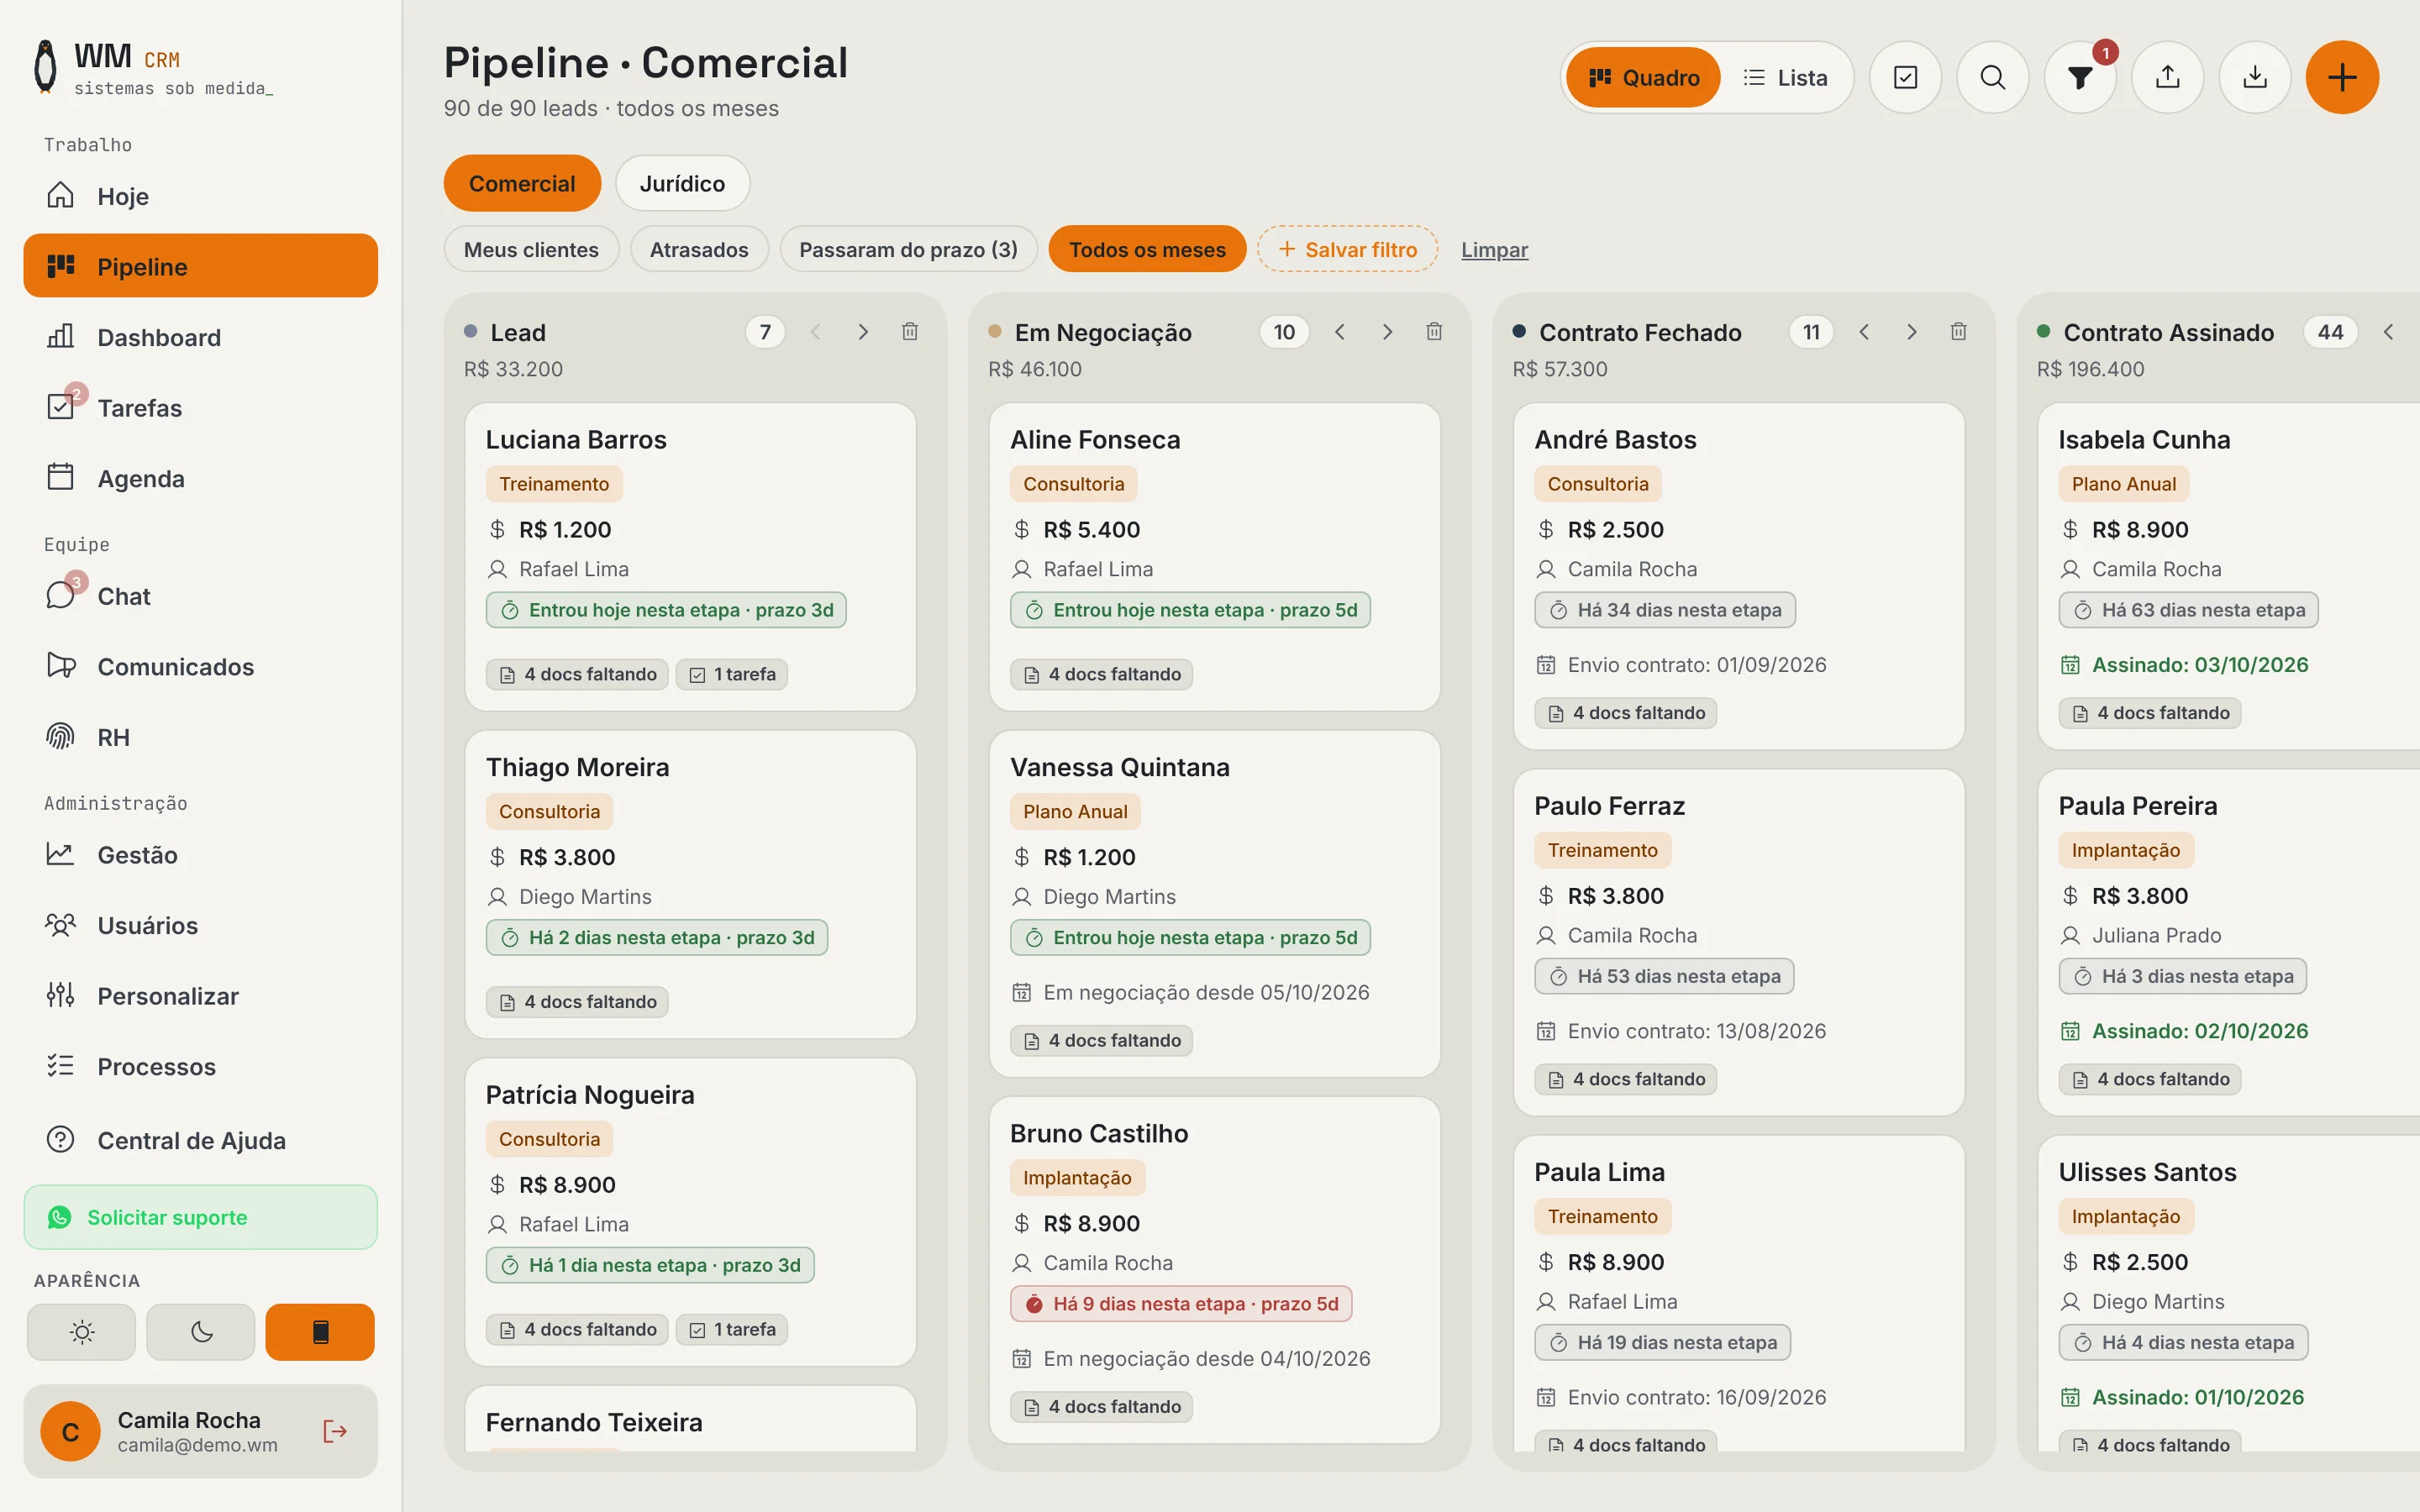Switch to Jurídico pipeline tab
The height and width of the screenshot is (1512, 2420).
[682, 183]
